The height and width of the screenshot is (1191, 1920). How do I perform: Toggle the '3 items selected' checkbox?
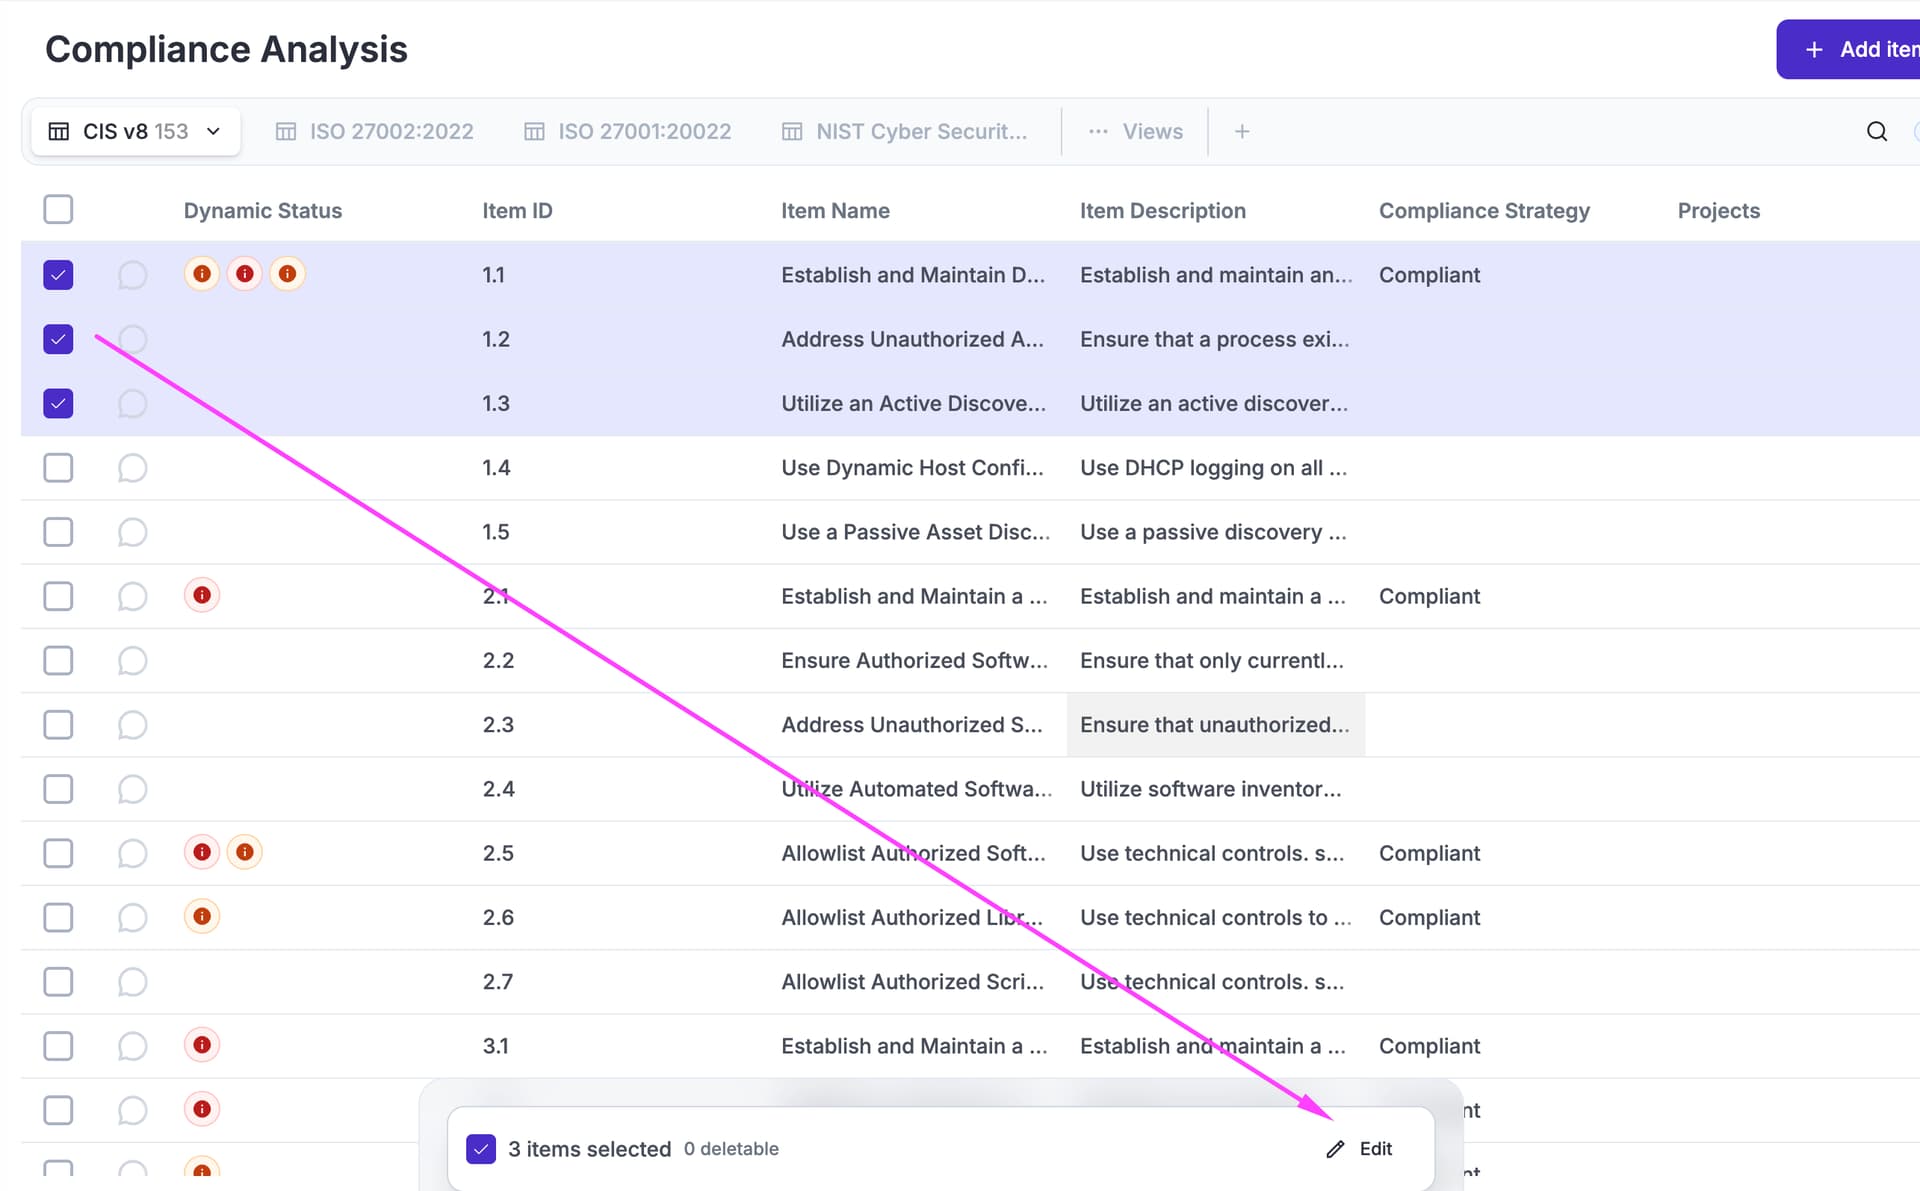481,1149
